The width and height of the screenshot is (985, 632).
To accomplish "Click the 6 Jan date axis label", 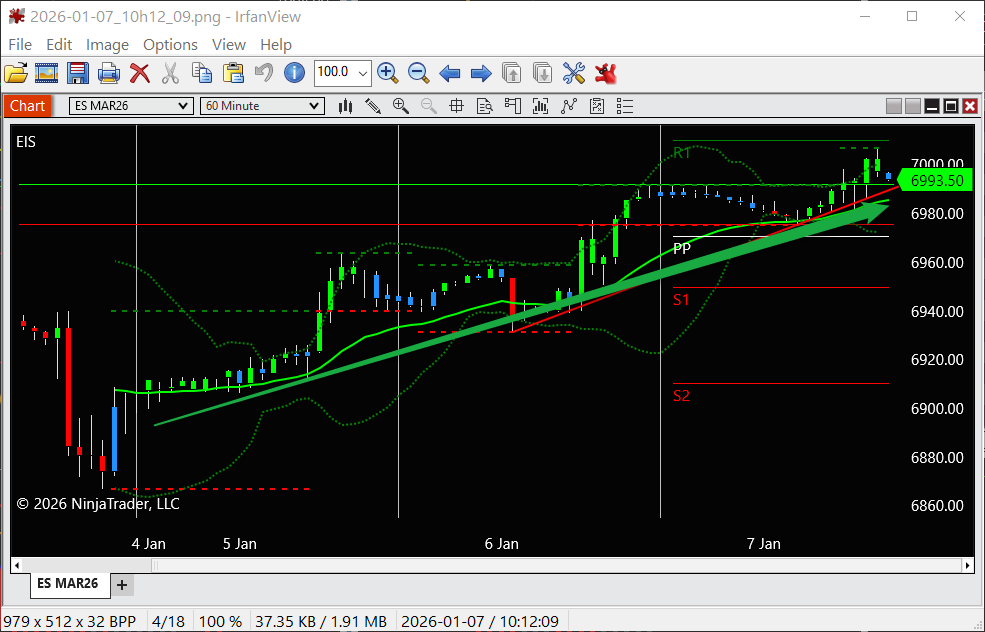I will (x=501, y=543).
